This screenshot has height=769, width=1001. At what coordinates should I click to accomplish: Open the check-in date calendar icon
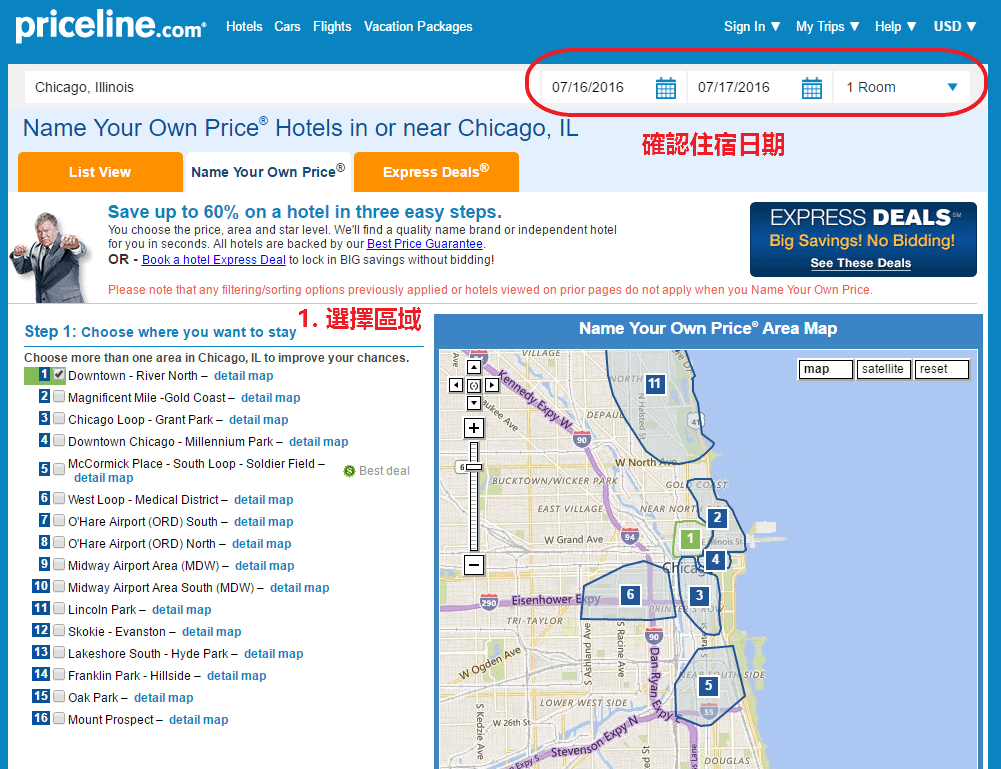666,88
